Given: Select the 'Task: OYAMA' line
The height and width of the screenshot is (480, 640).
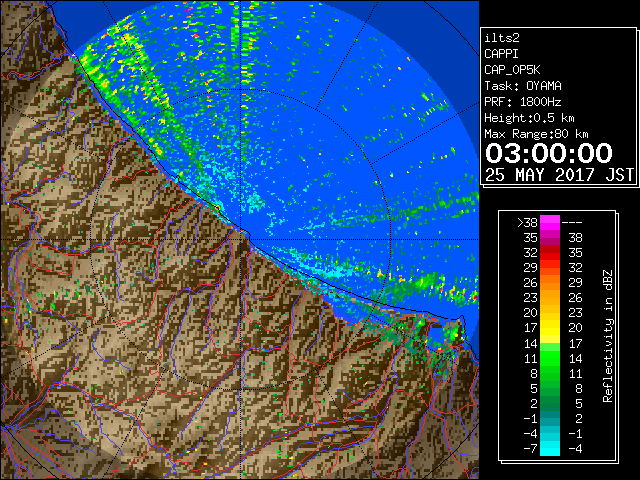Looking at the screenshot, I should 523,86.
